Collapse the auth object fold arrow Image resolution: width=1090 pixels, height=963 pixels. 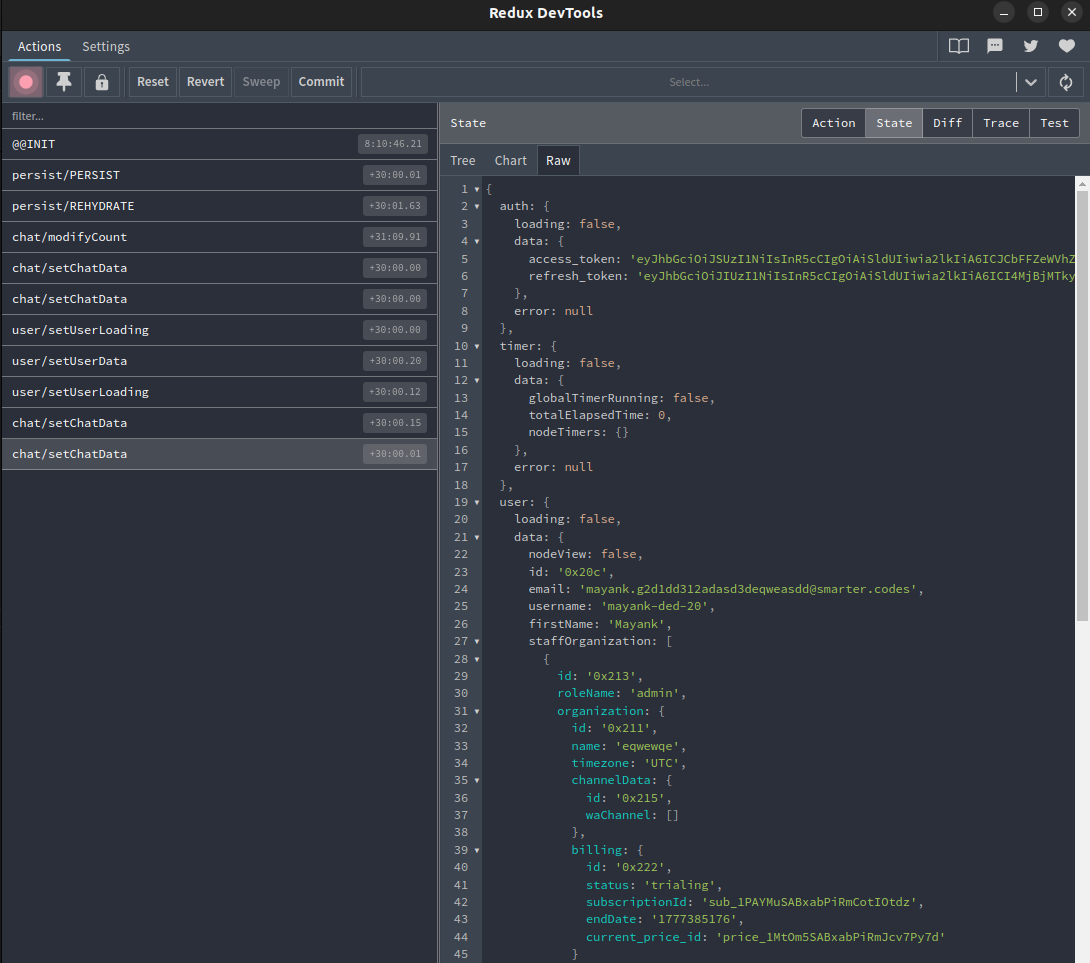[477, 207]
